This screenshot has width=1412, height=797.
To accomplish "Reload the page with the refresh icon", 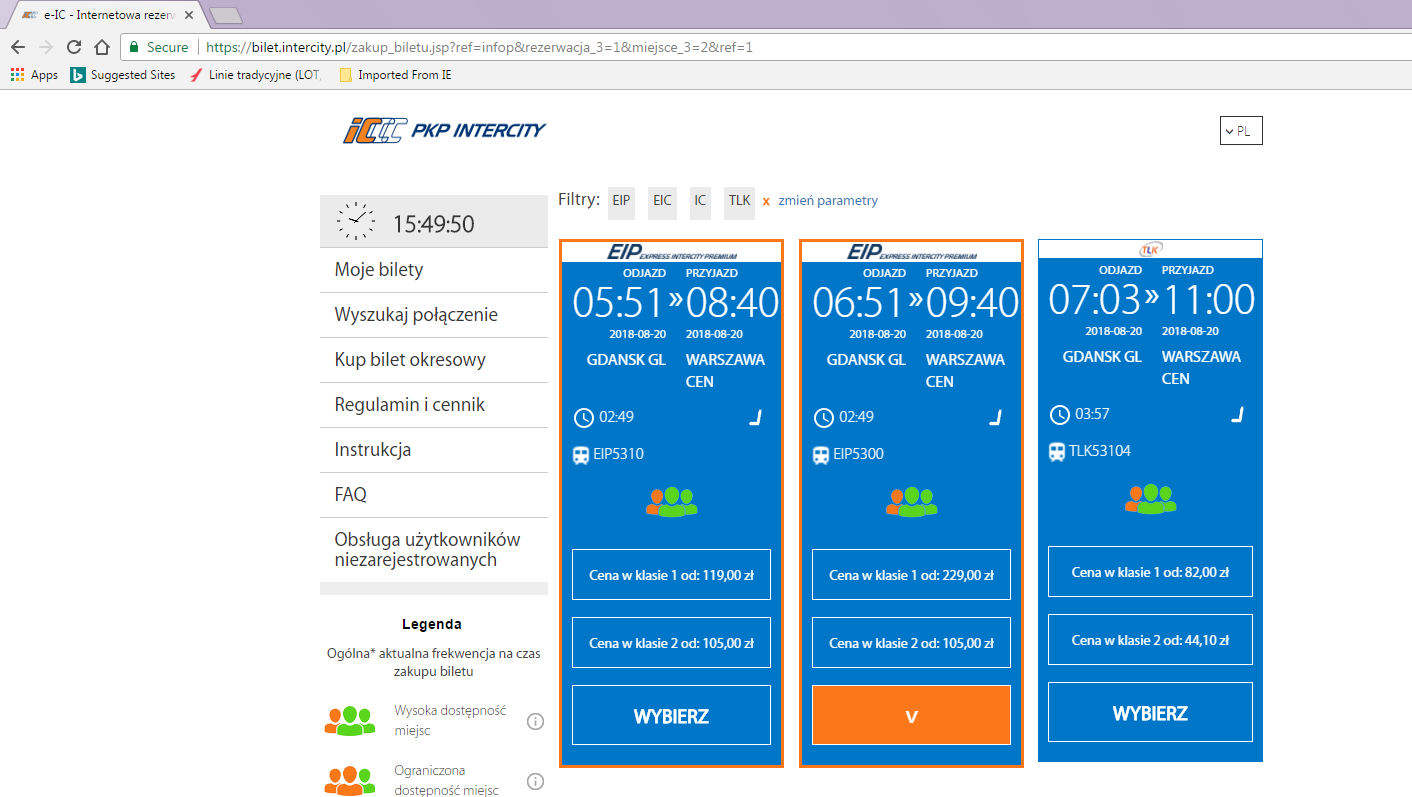I will pyautogui.click(x=74, y=47).
